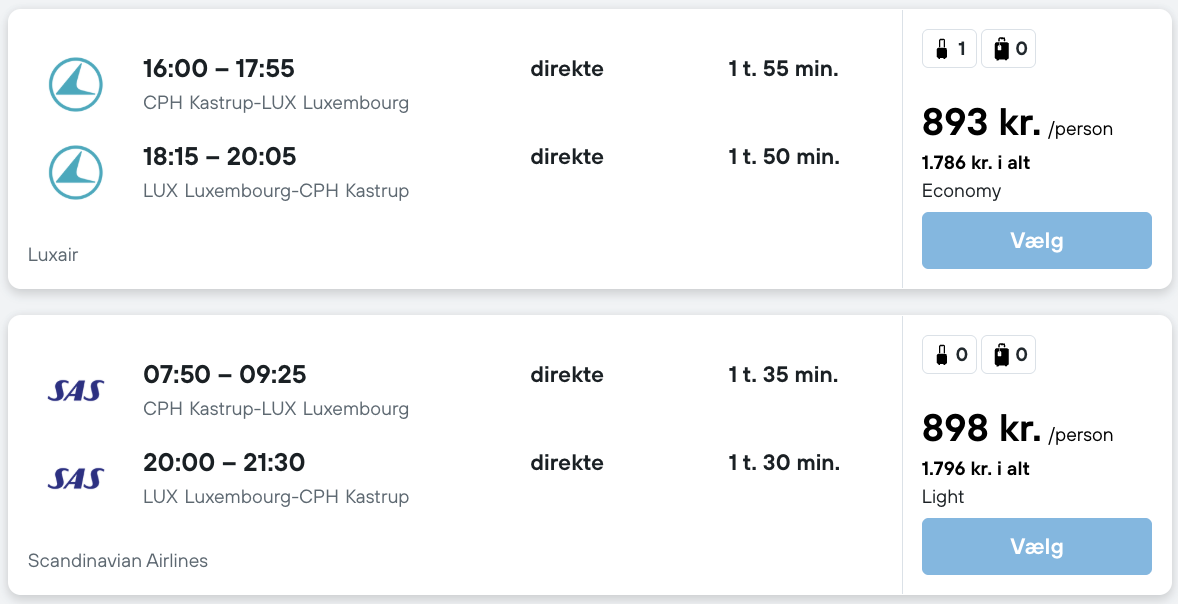
Task: Select the 20:00 – 21:30 SAS return
Action: coord(224,463)
